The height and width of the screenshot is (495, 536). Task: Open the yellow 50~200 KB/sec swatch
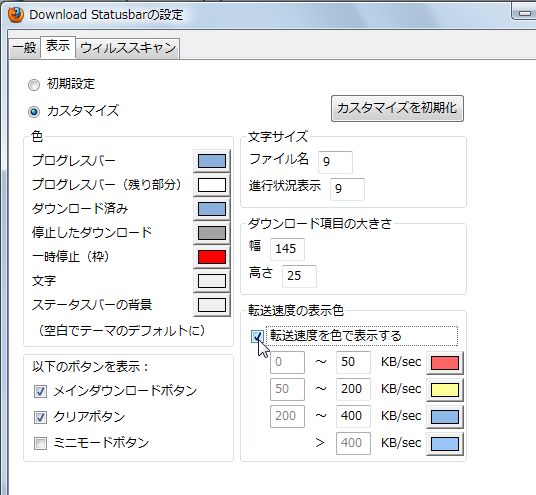(445, 390)
